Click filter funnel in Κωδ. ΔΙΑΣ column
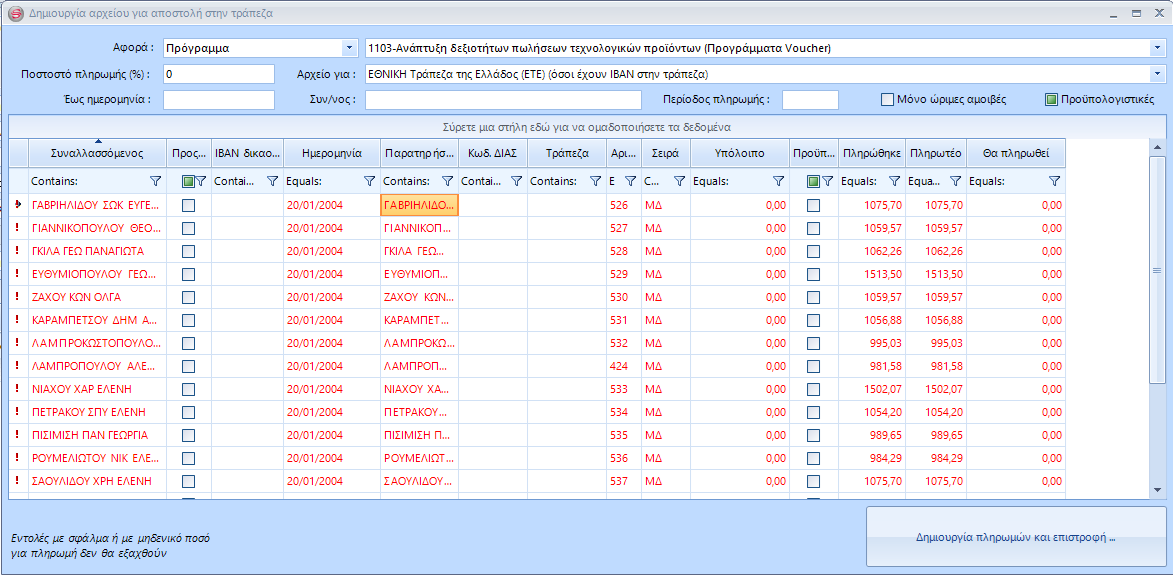The height and width of the screenshot is (575, 1173). point(516,181)
